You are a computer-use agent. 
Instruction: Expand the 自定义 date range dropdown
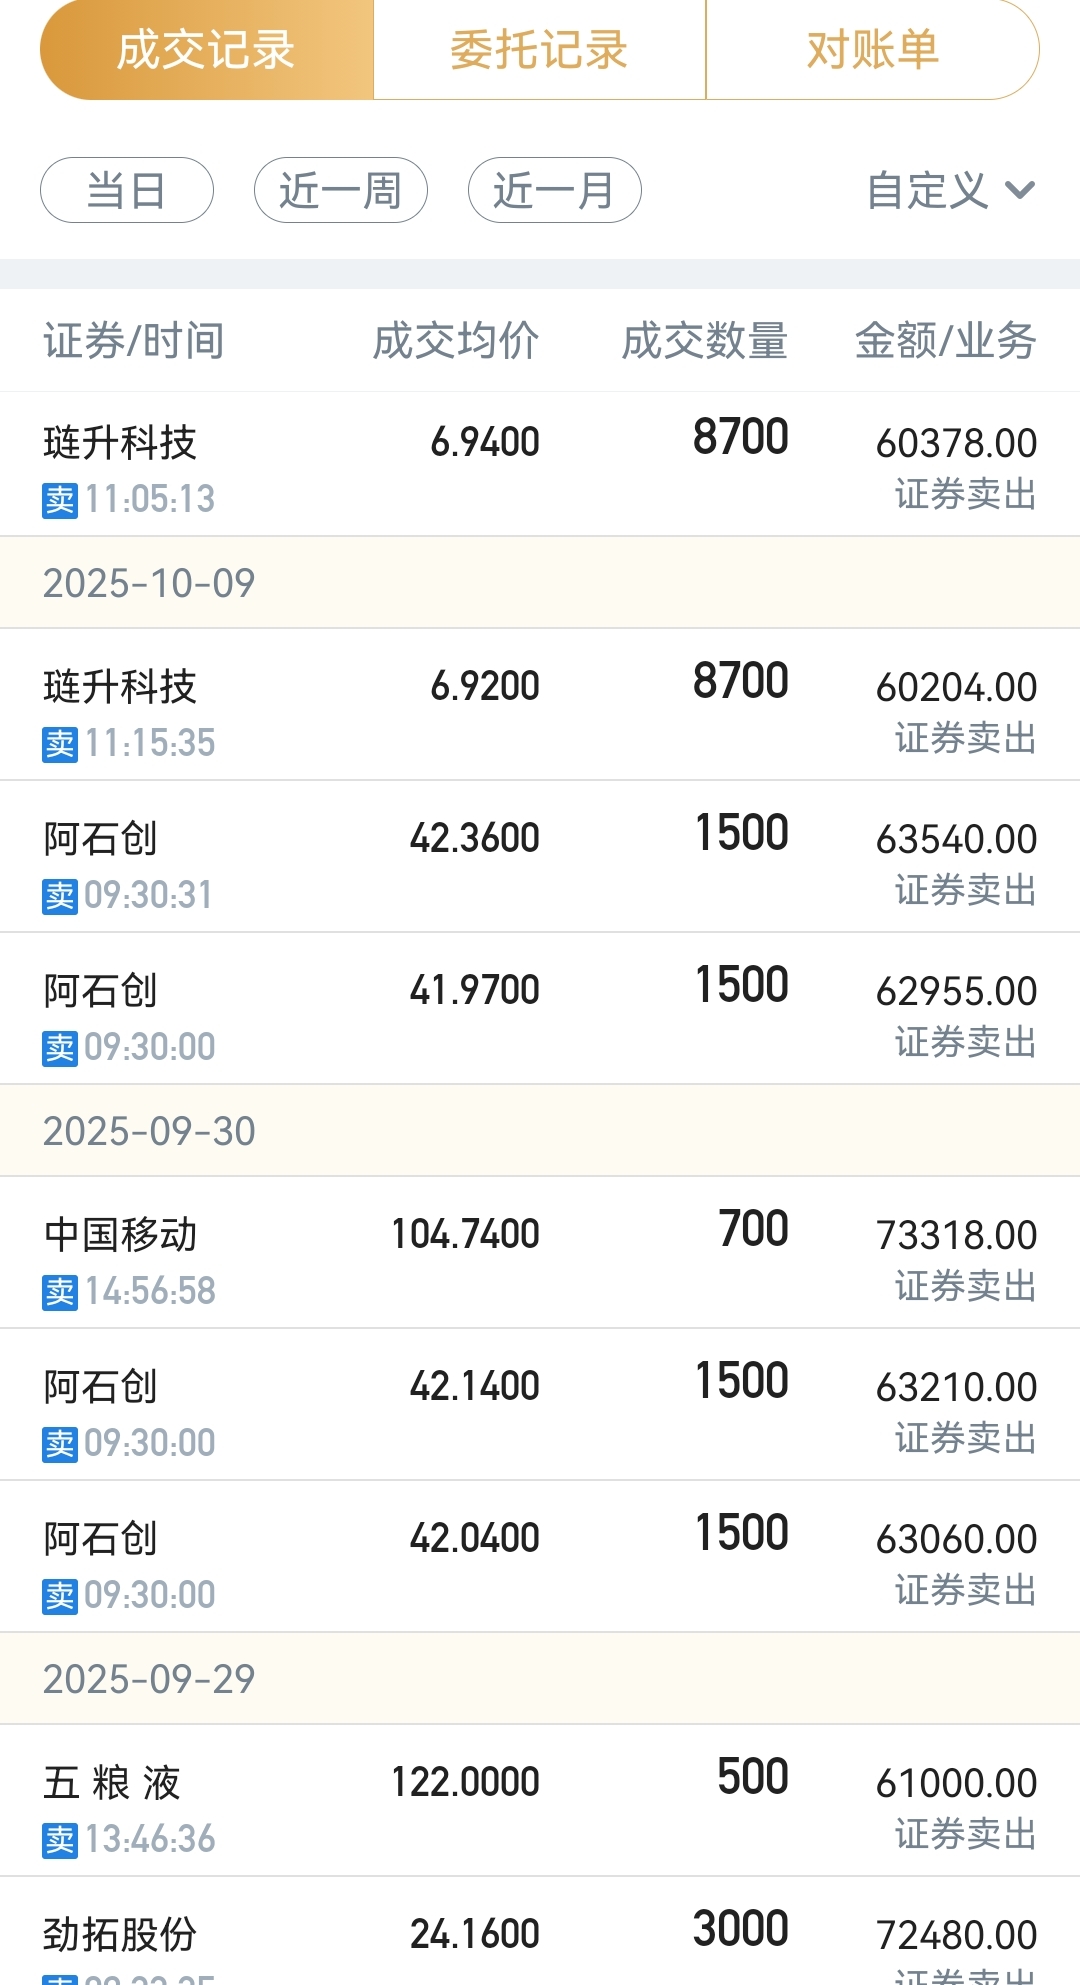pos(928,190)
